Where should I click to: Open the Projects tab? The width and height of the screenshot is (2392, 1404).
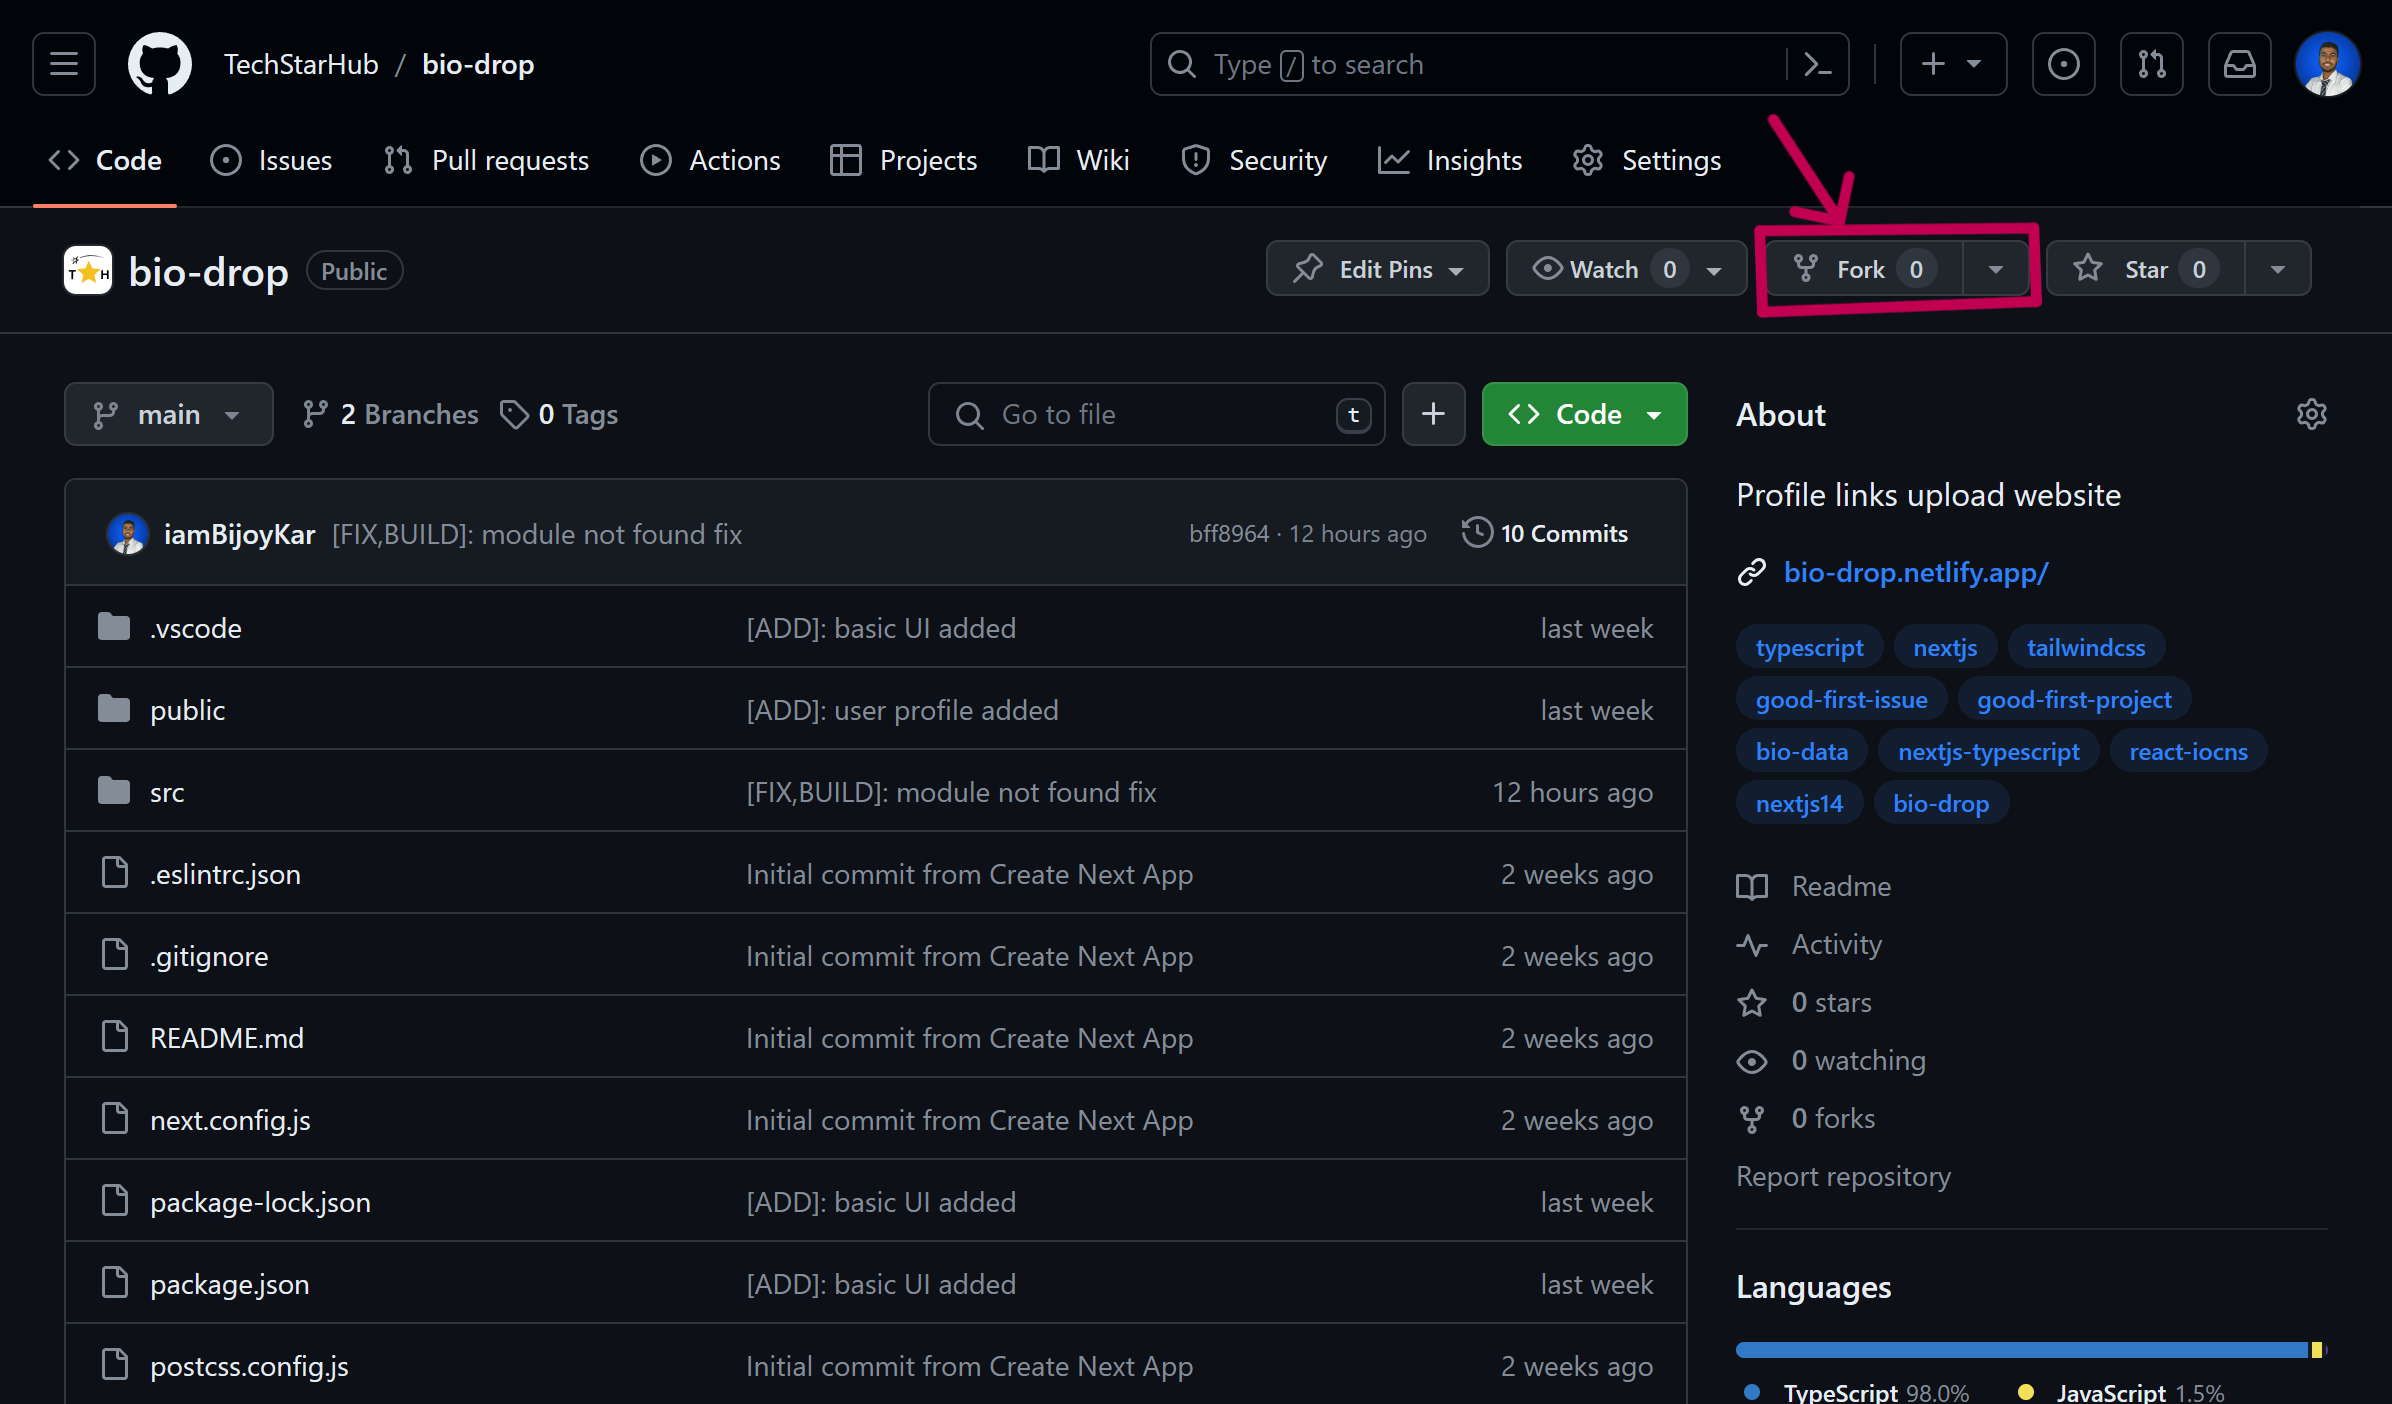pyautogui.click(x=904, y=160)
